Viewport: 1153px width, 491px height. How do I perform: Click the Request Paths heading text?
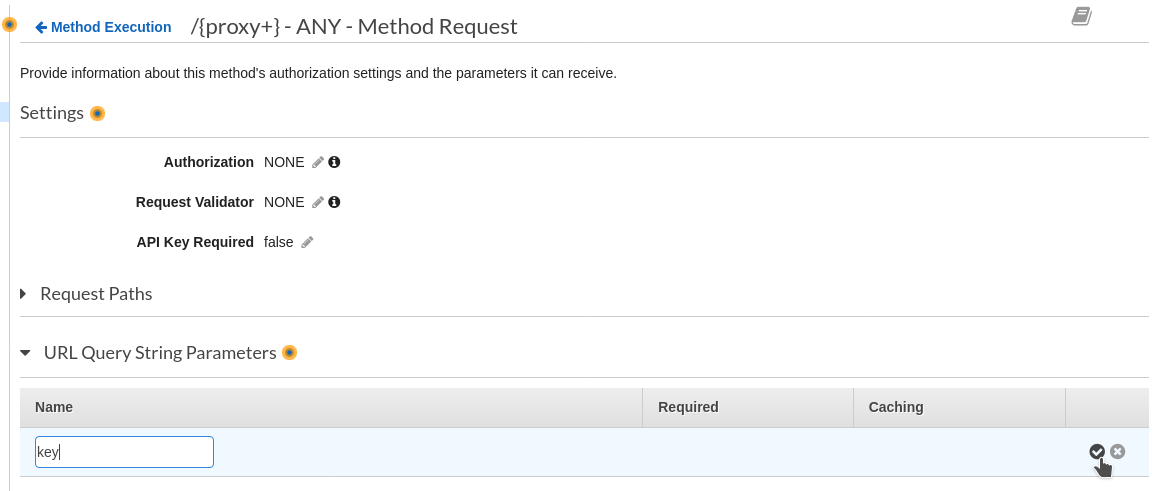(x=96, y=294)
